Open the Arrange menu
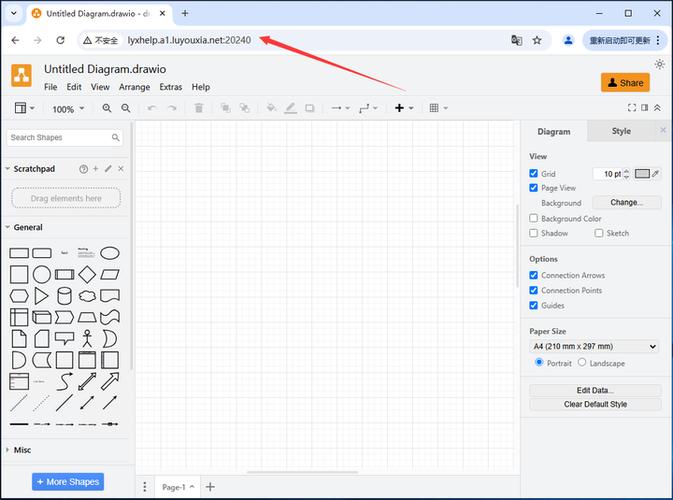 tap(134, 87)
